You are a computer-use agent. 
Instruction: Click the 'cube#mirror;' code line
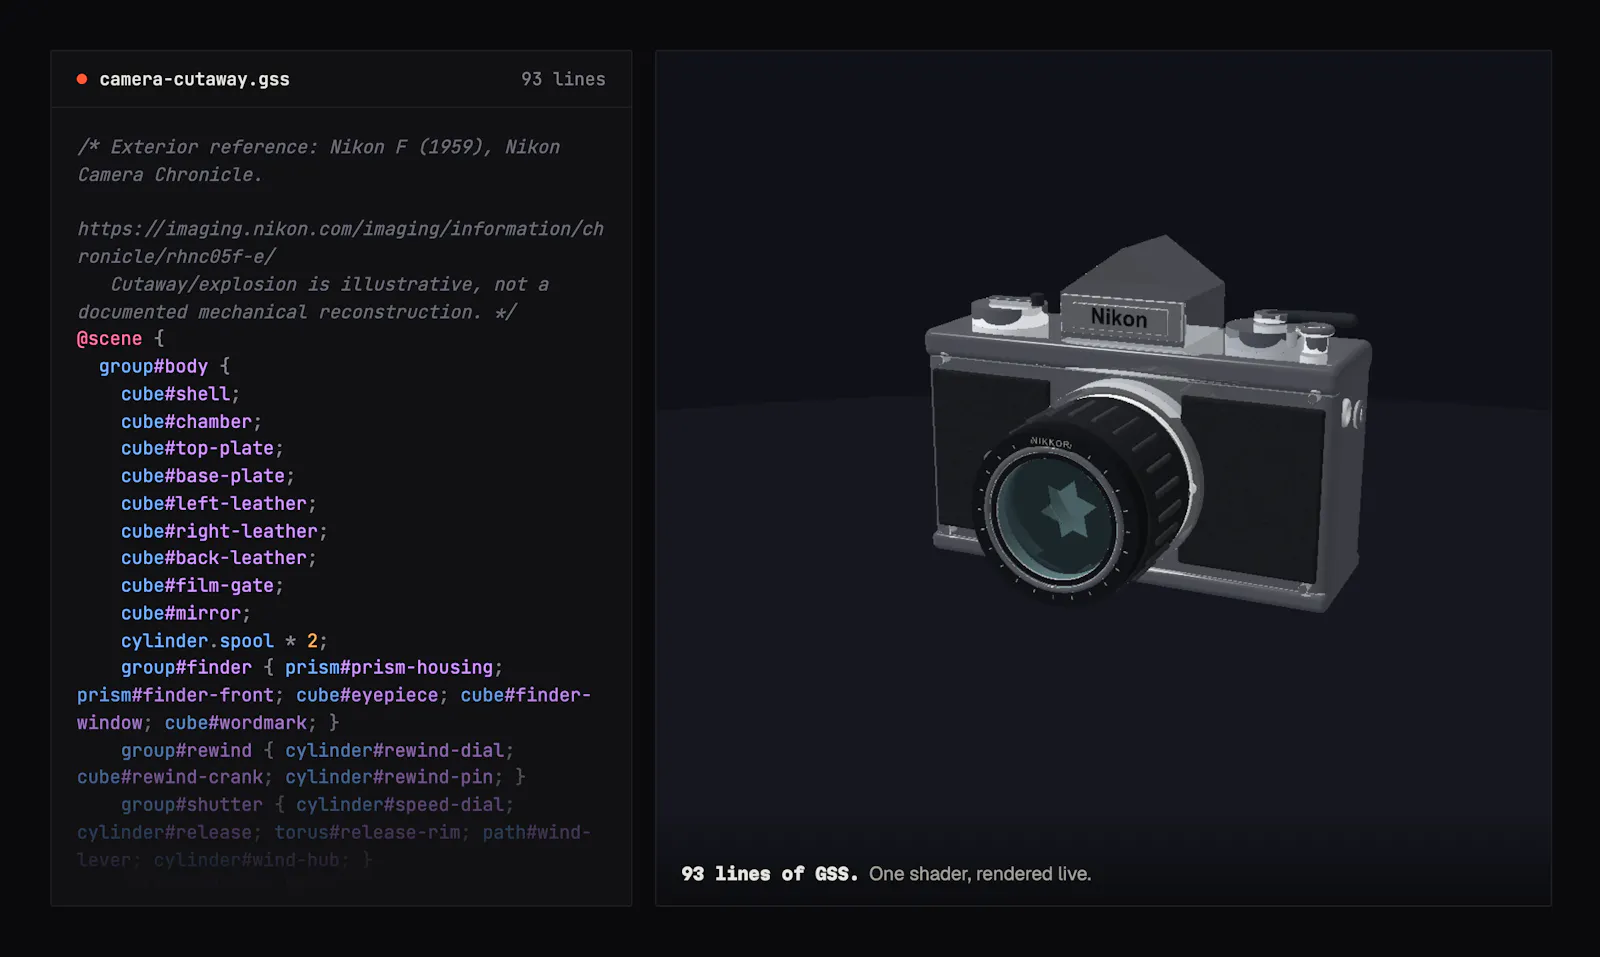pos(186,613)
